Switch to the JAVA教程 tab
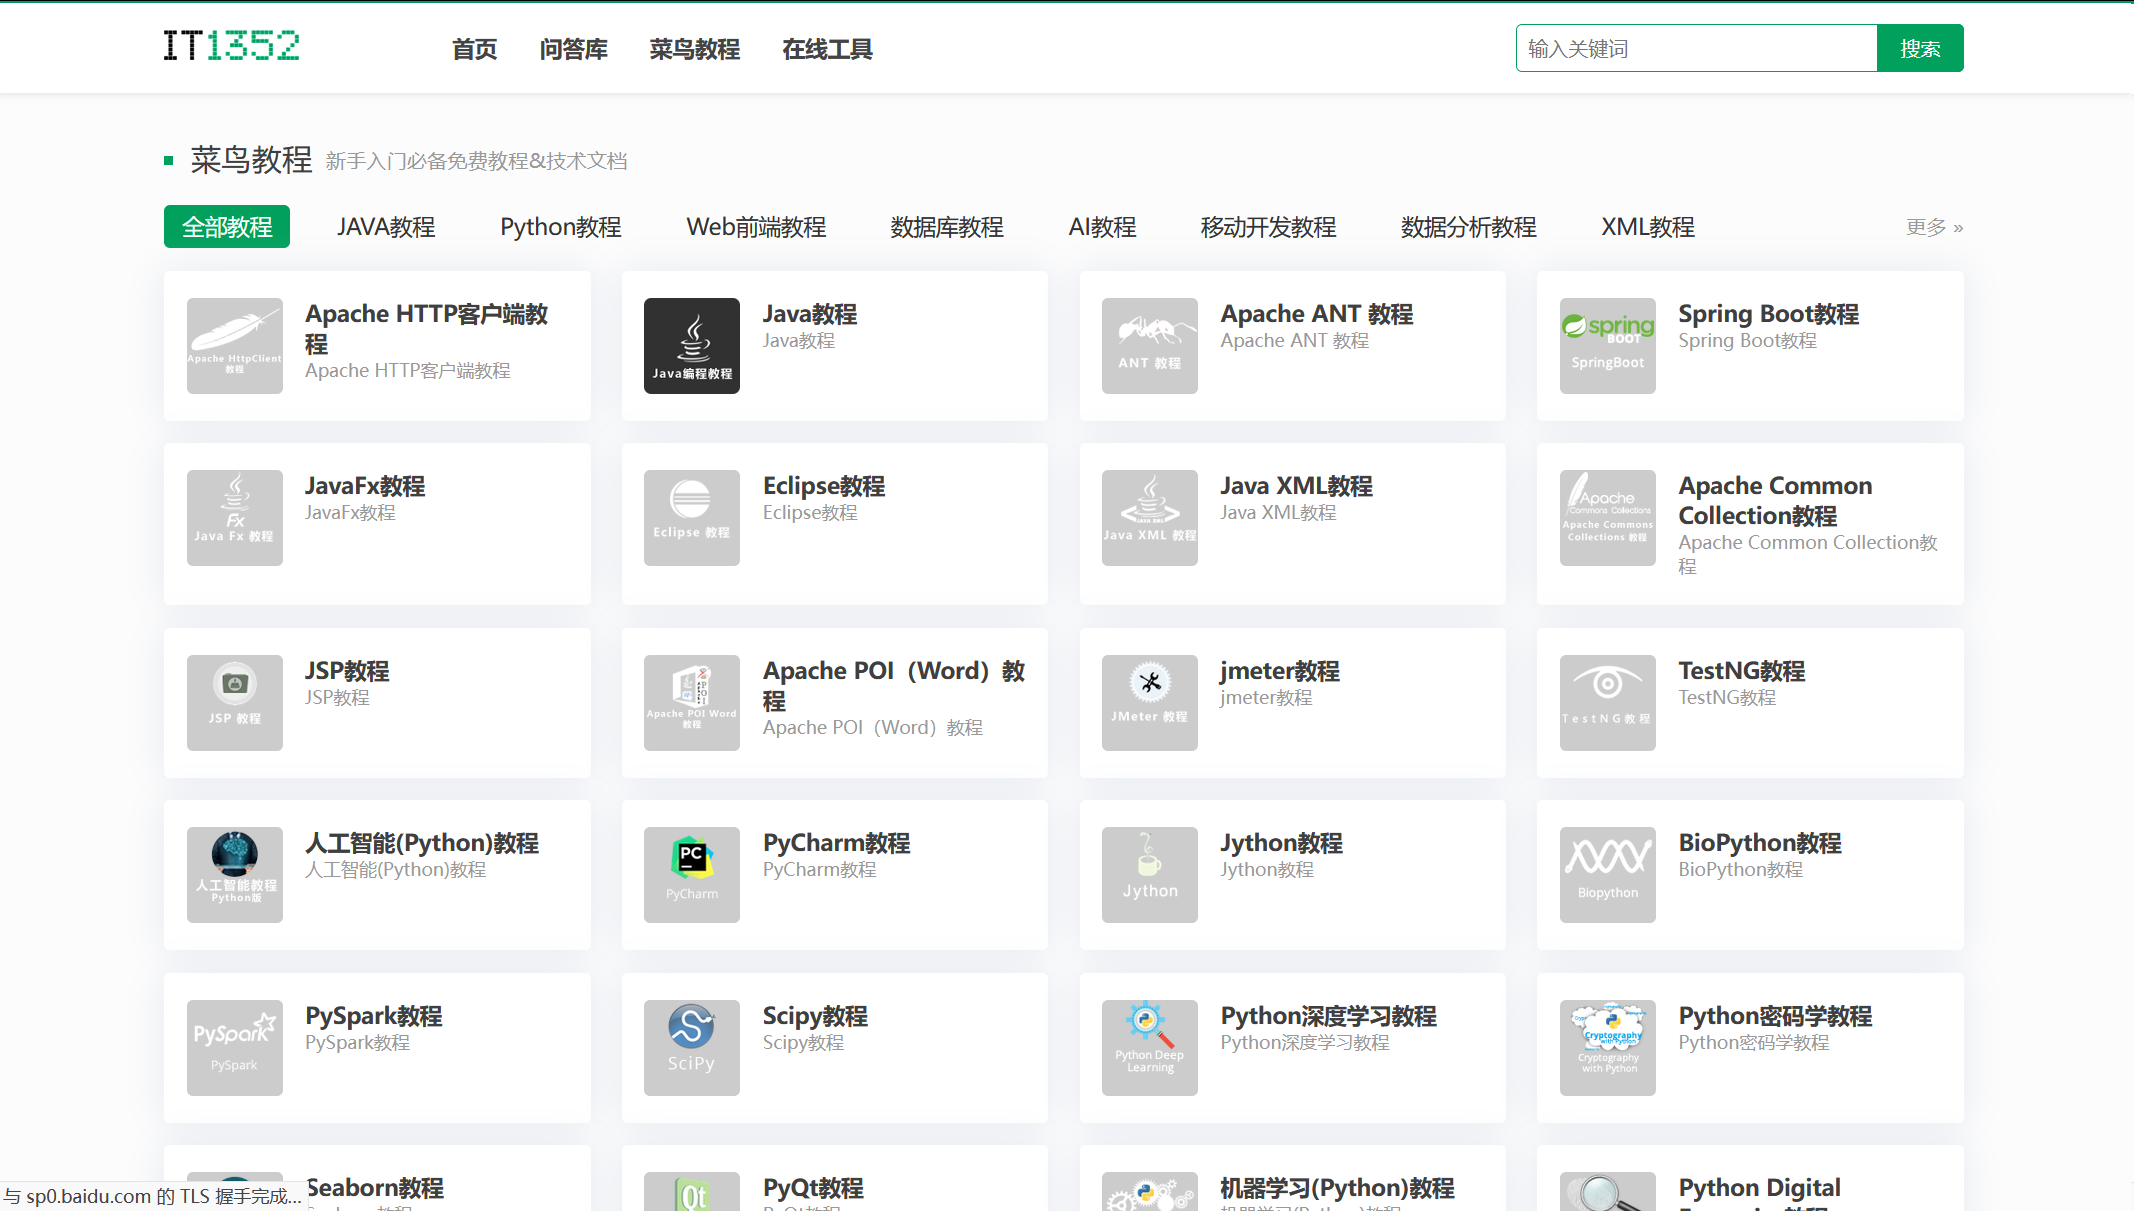 [x=386, y=227]
